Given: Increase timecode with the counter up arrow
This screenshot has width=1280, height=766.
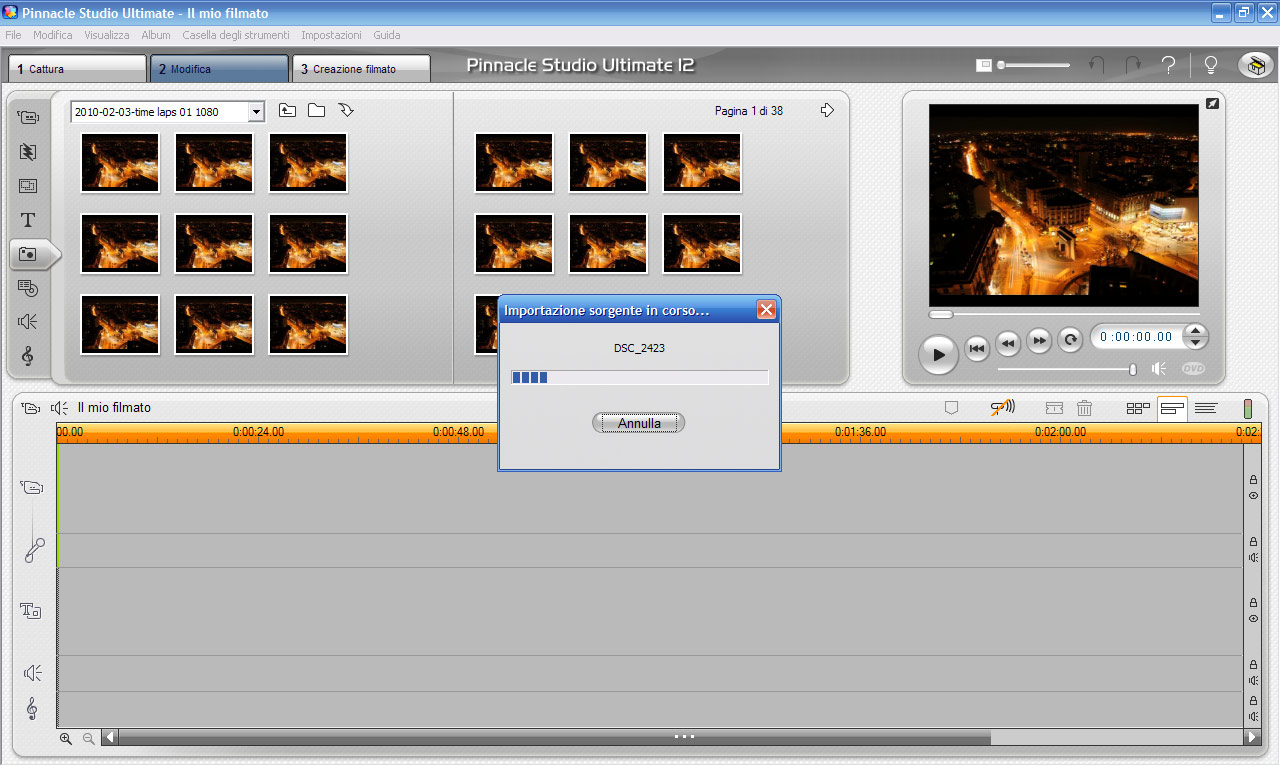Looking at the screenshot, I should pyautogui.click(x=1196, y=331).
